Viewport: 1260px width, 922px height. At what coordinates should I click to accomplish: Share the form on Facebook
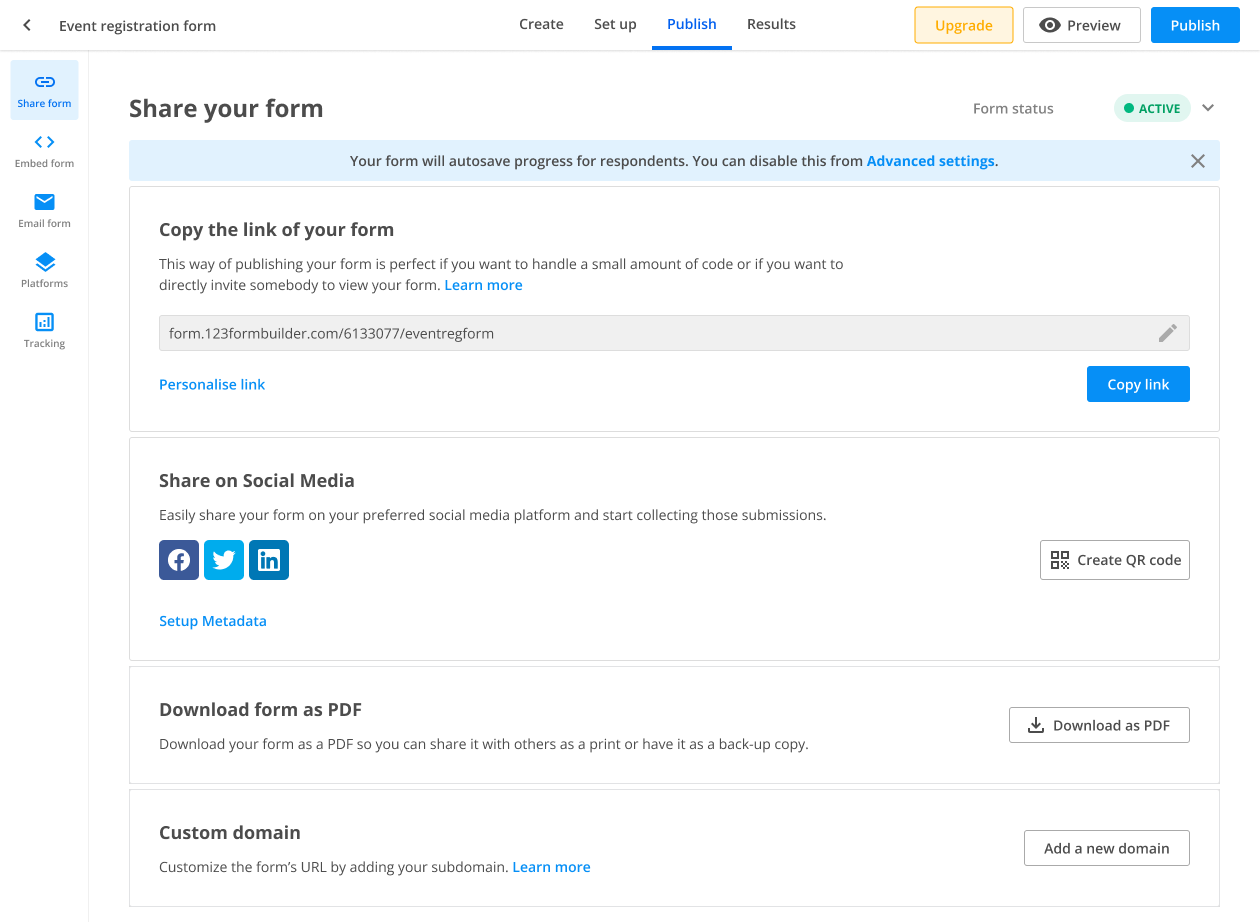coord(178,560)
